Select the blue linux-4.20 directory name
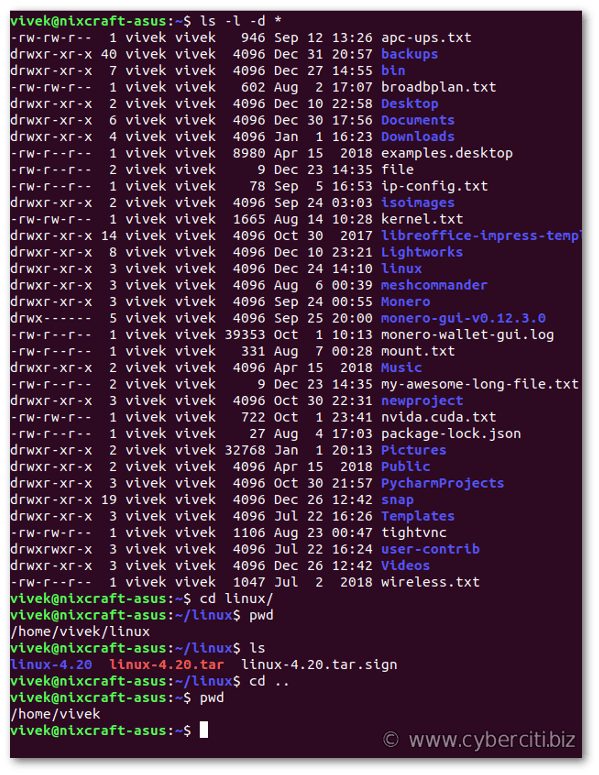 (51, 665)
